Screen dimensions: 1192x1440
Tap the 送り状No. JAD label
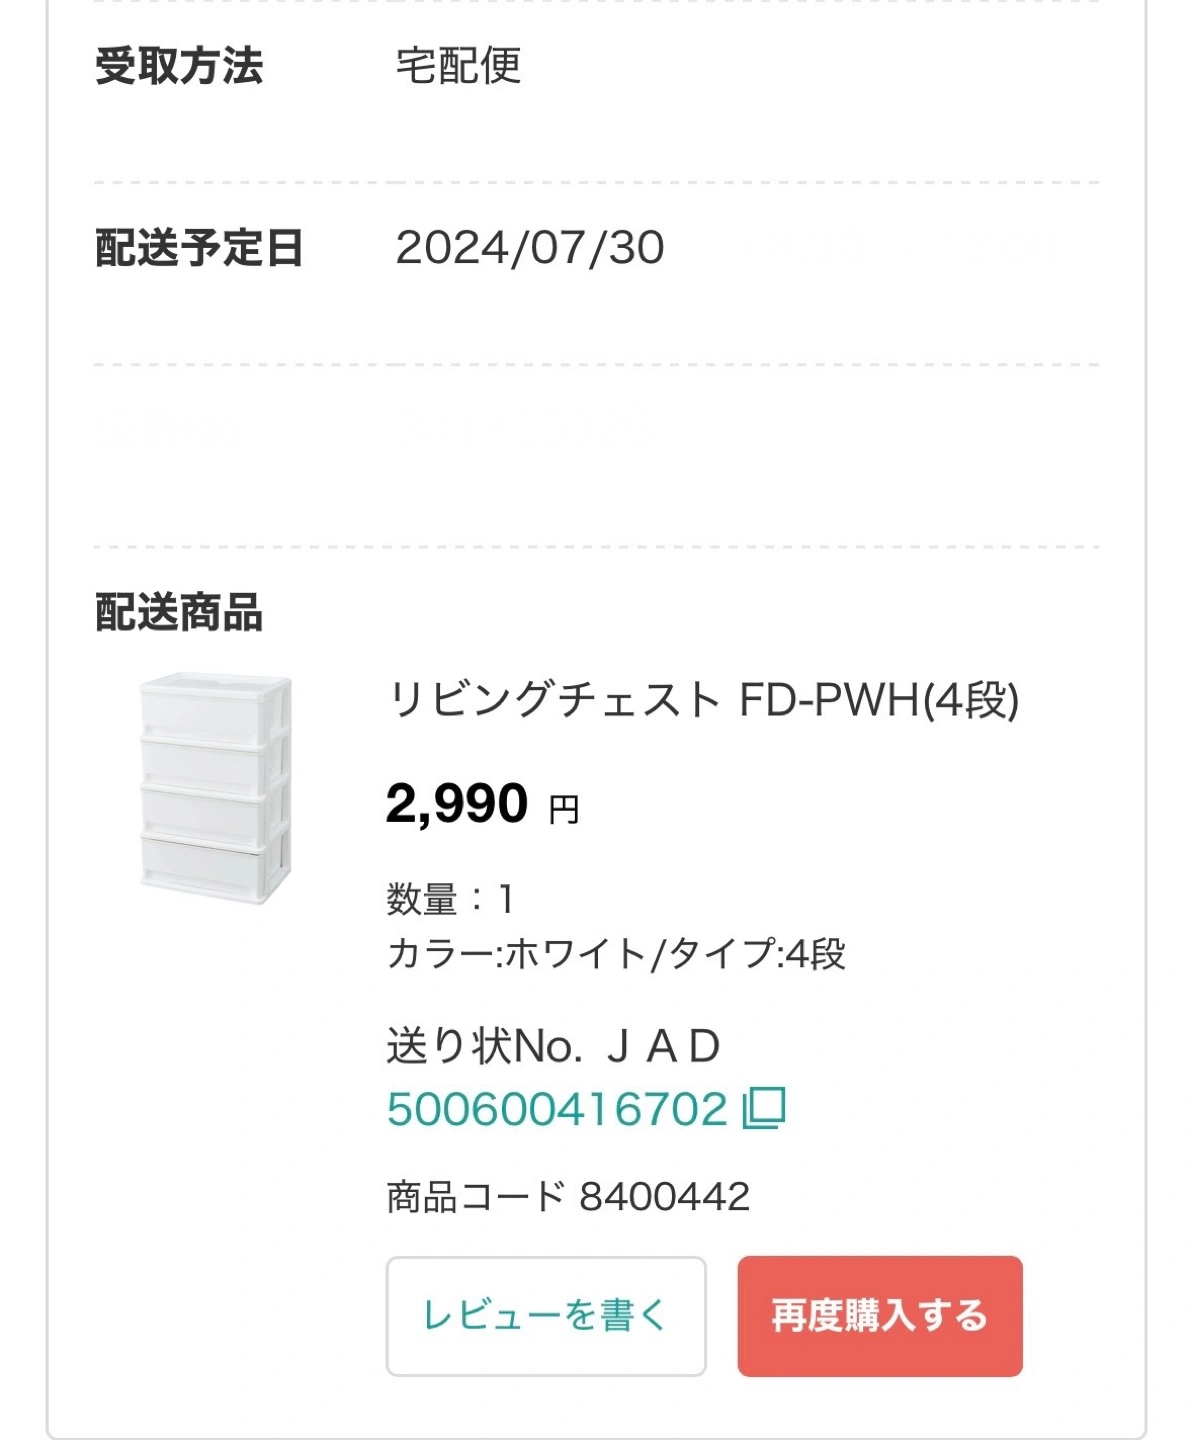point(554,1046)
